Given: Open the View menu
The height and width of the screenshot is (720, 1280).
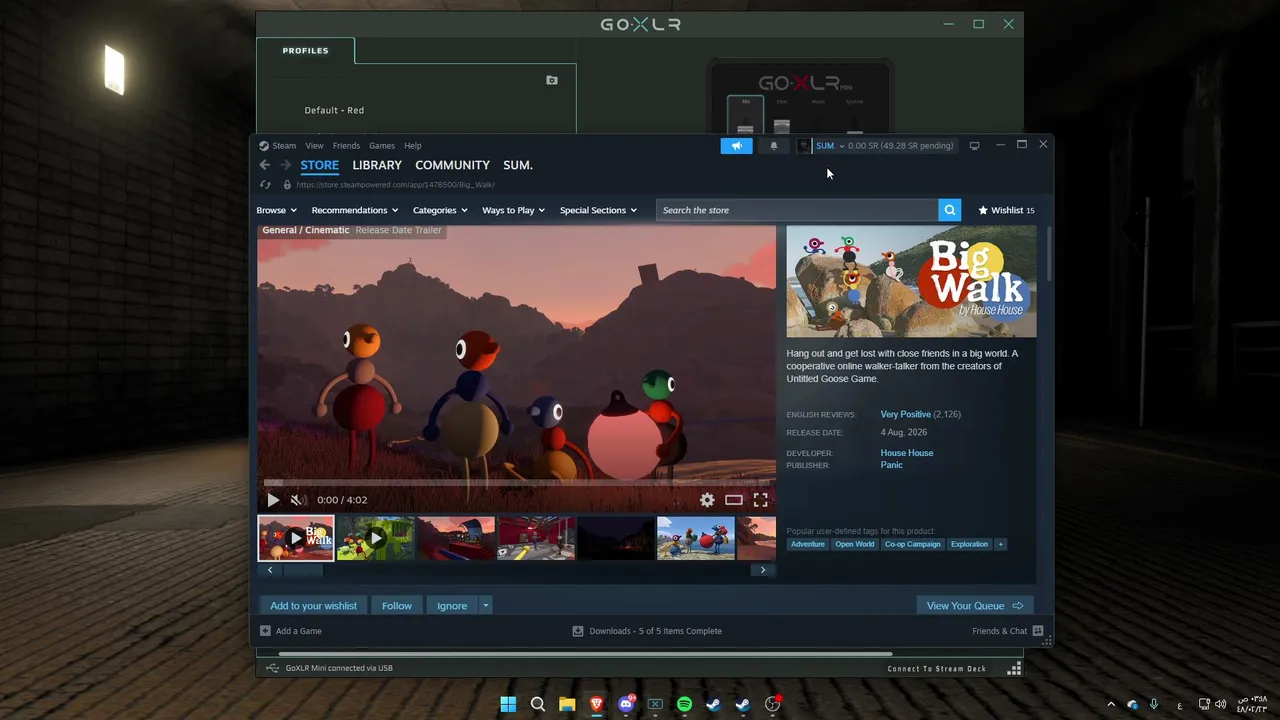Looking at the screenshot, I should coord(314,146).
